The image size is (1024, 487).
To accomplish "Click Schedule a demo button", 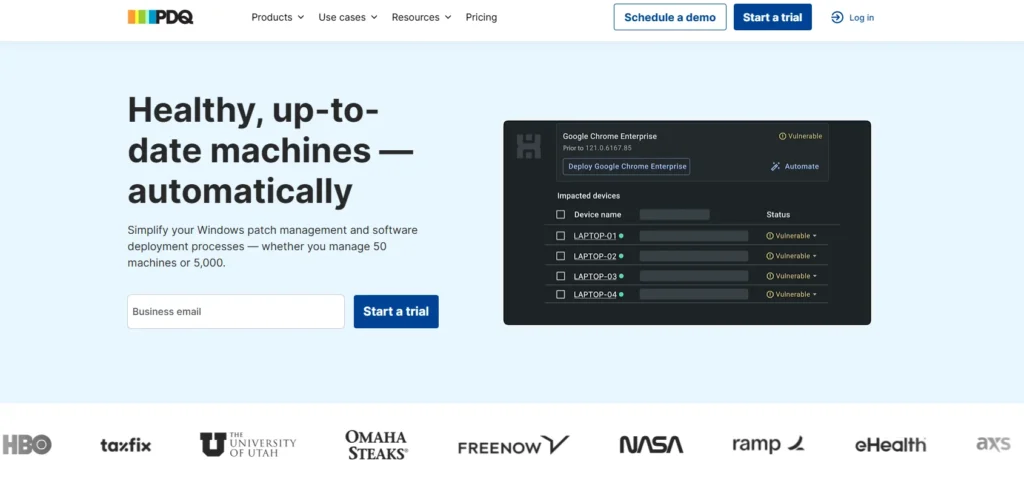I will pos(670,17).
